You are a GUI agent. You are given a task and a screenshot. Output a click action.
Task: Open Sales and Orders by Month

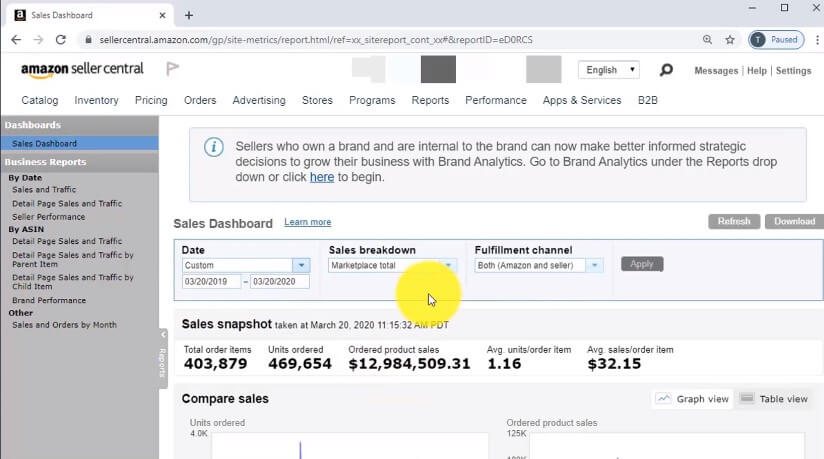tap(64, 325)
